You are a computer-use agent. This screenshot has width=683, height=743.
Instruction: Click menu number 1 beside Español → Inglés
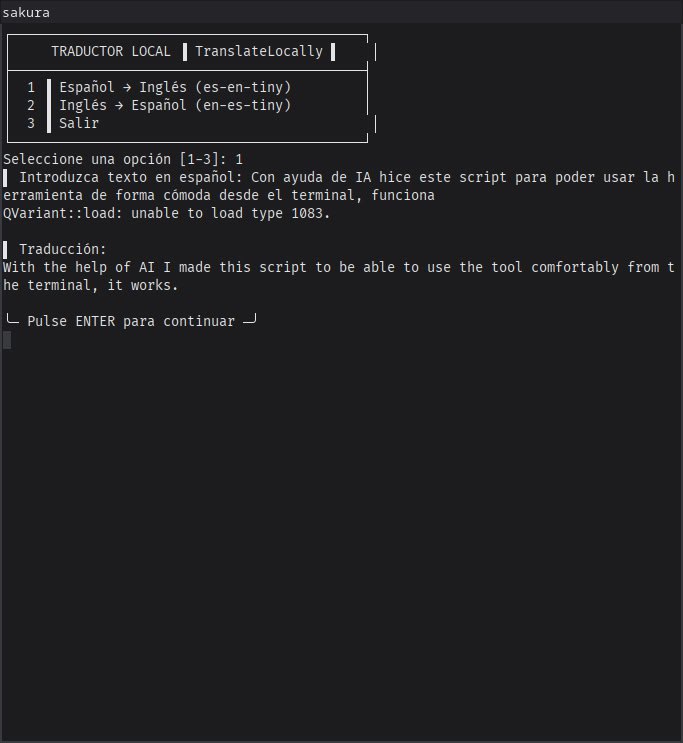(x=31, y=87)
